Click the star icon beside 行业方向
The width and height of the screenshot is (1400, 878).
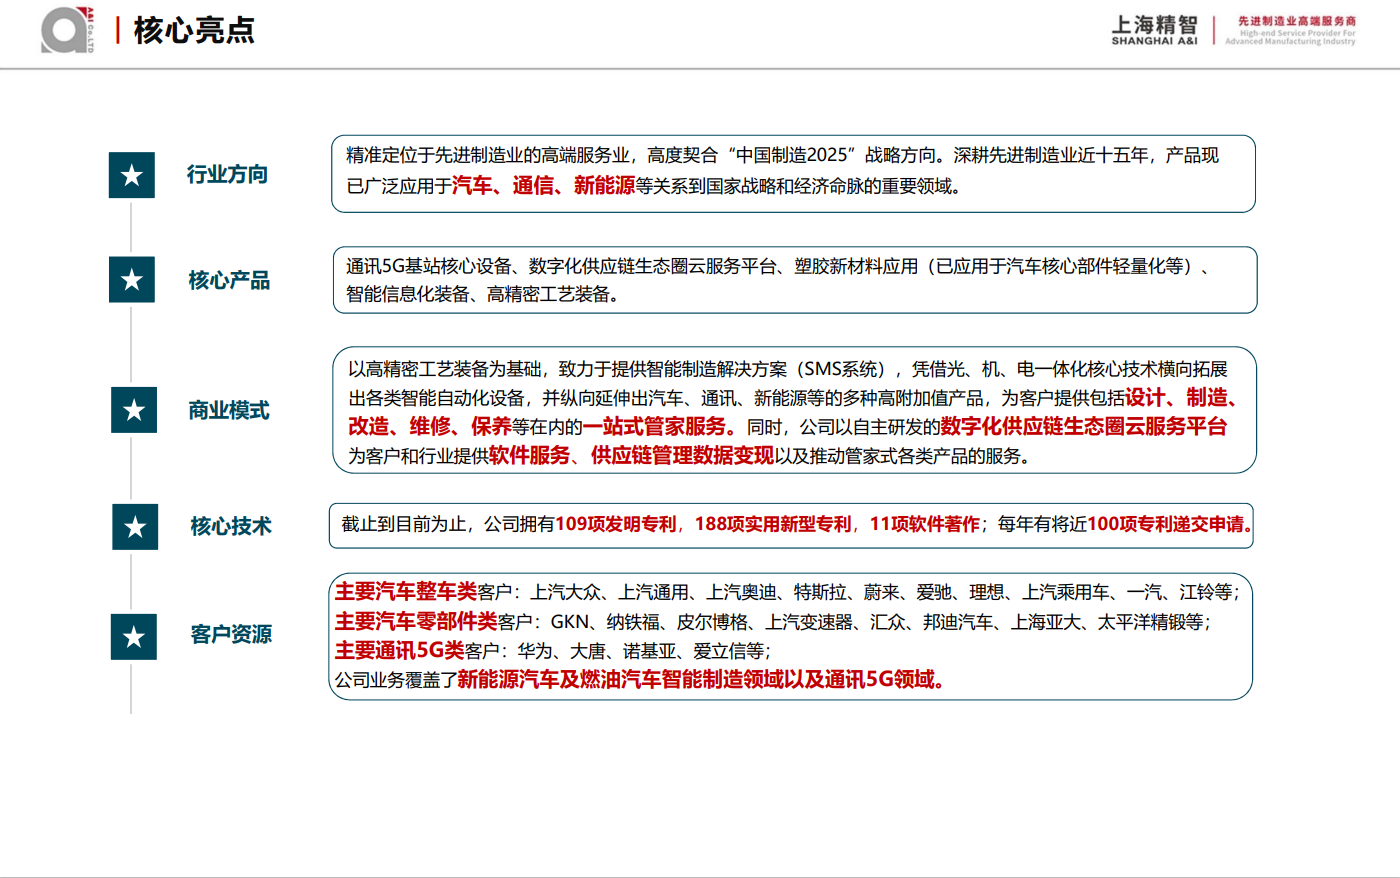(132, 175)
